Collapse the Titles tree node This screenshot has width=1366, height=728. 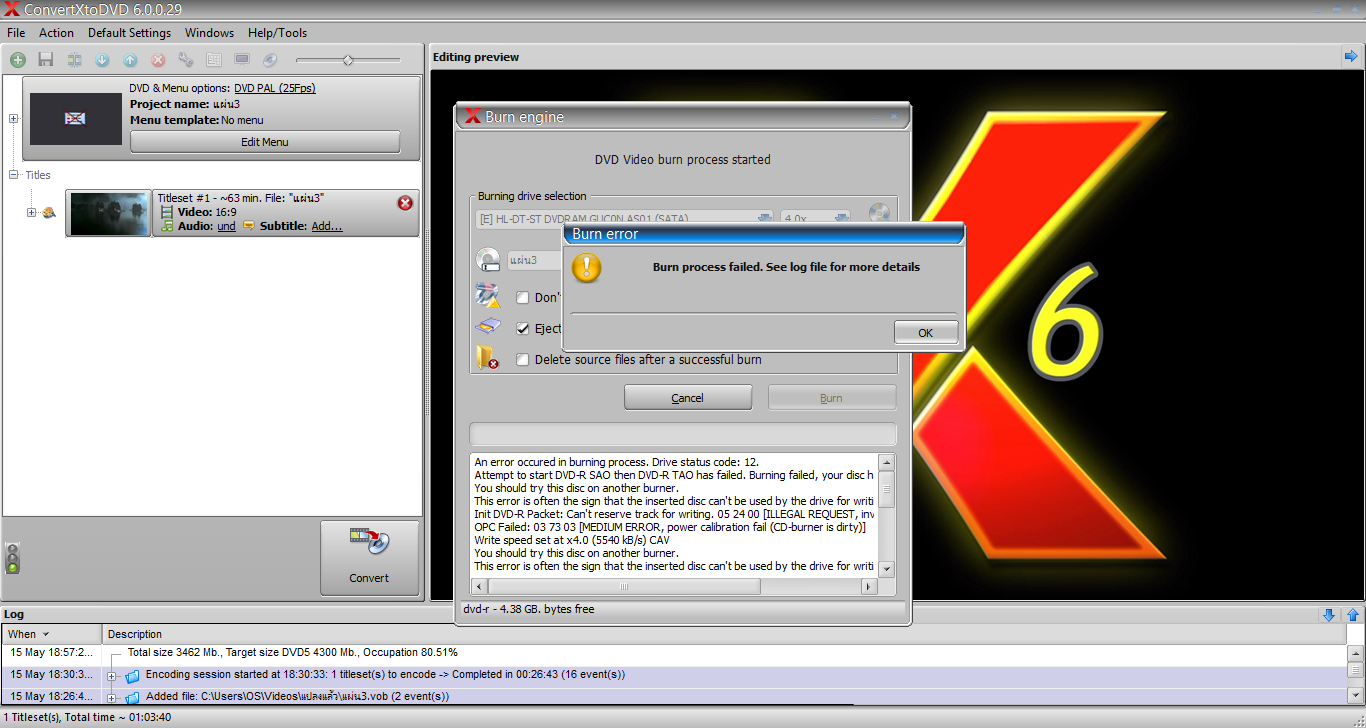14,175
